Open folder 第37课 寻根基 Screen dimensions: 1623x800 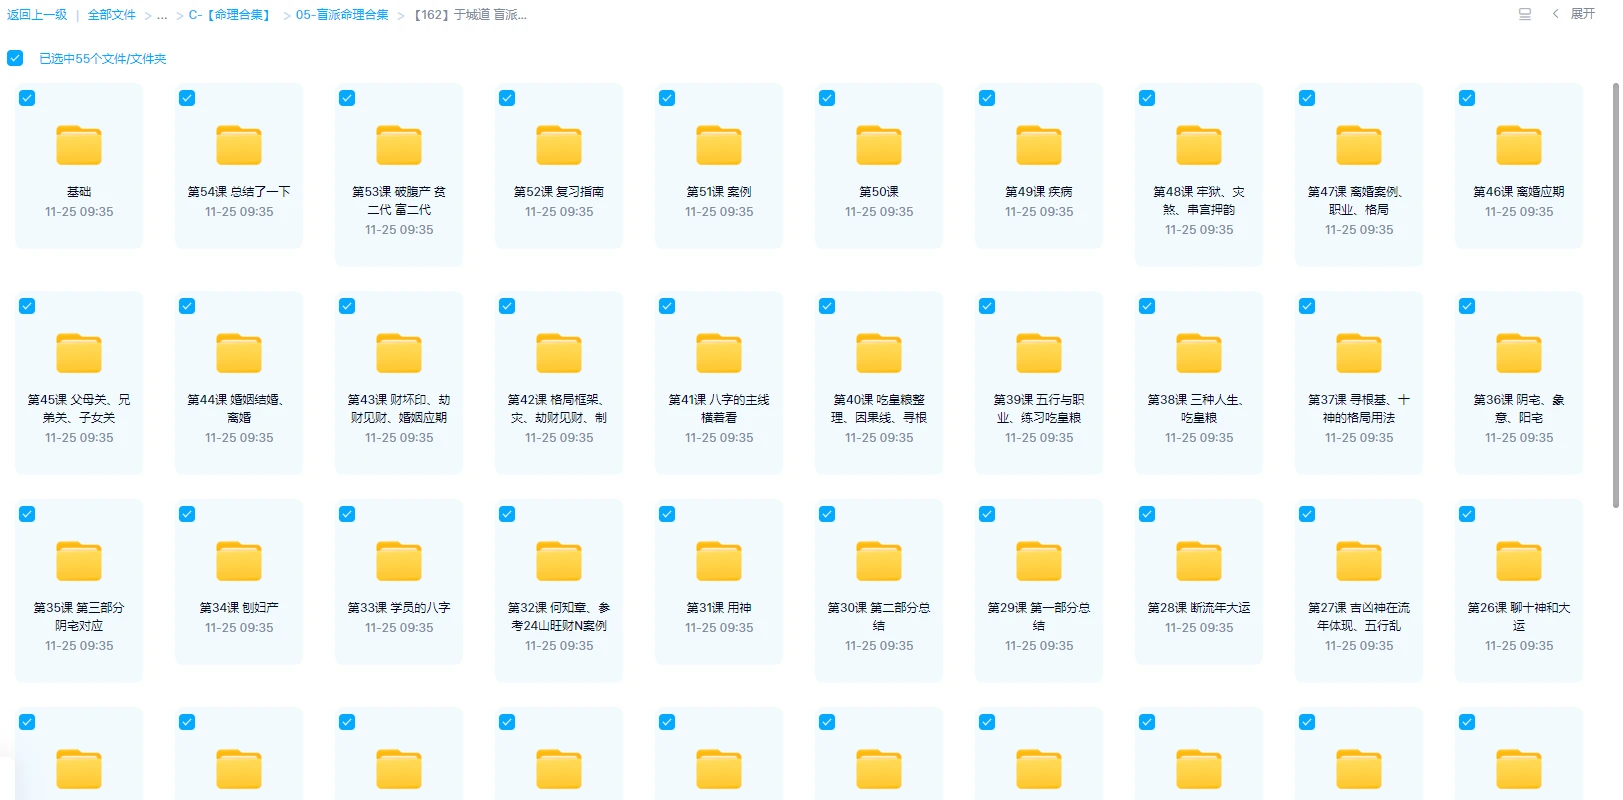pos(1359,353)
